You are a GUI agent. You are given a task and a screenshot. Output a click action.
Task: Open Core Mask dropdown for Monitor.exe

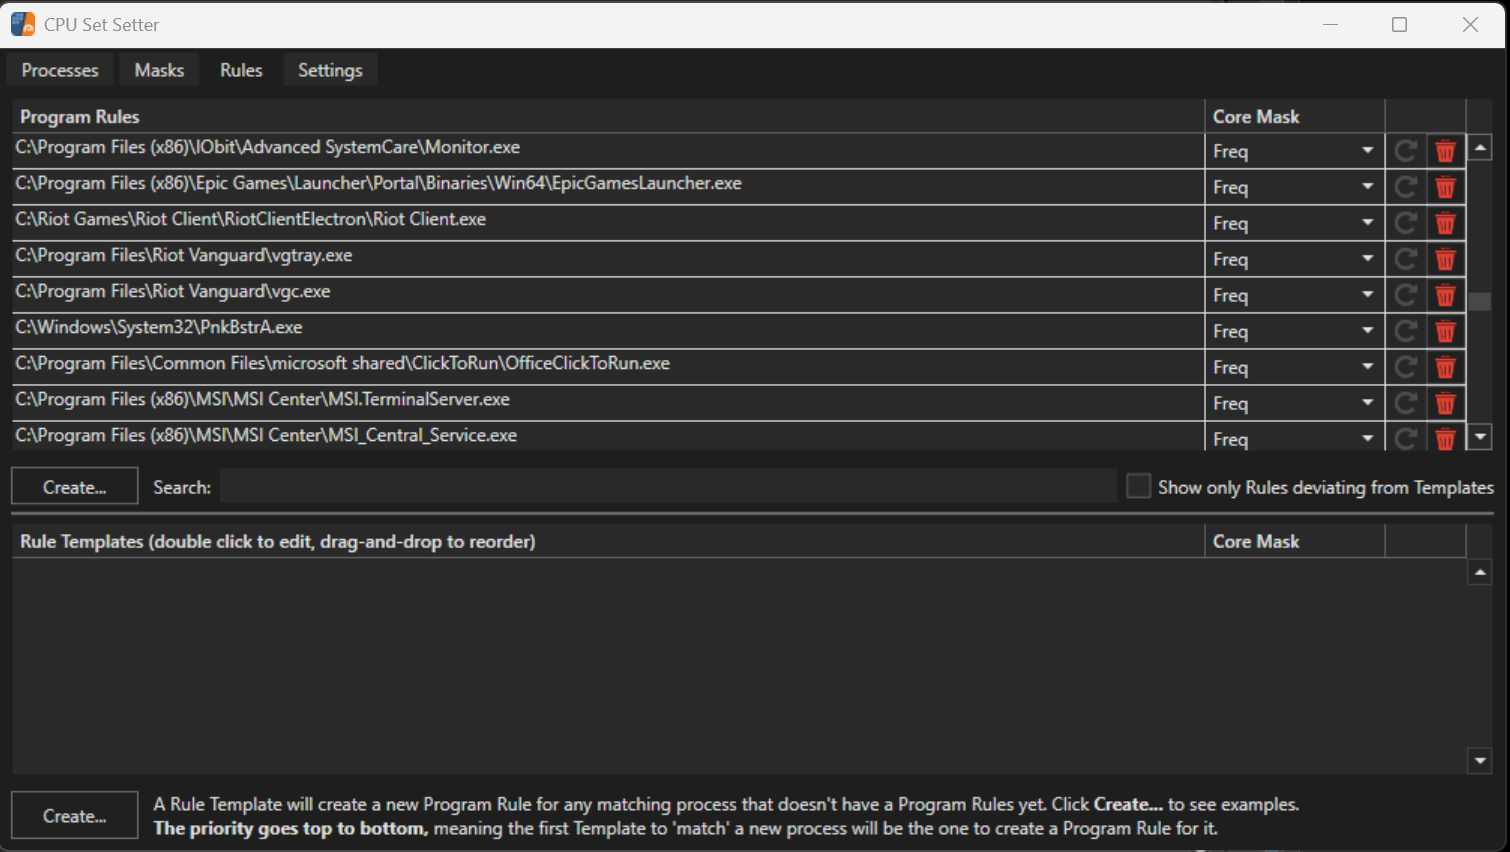[x=1294, y=151]
